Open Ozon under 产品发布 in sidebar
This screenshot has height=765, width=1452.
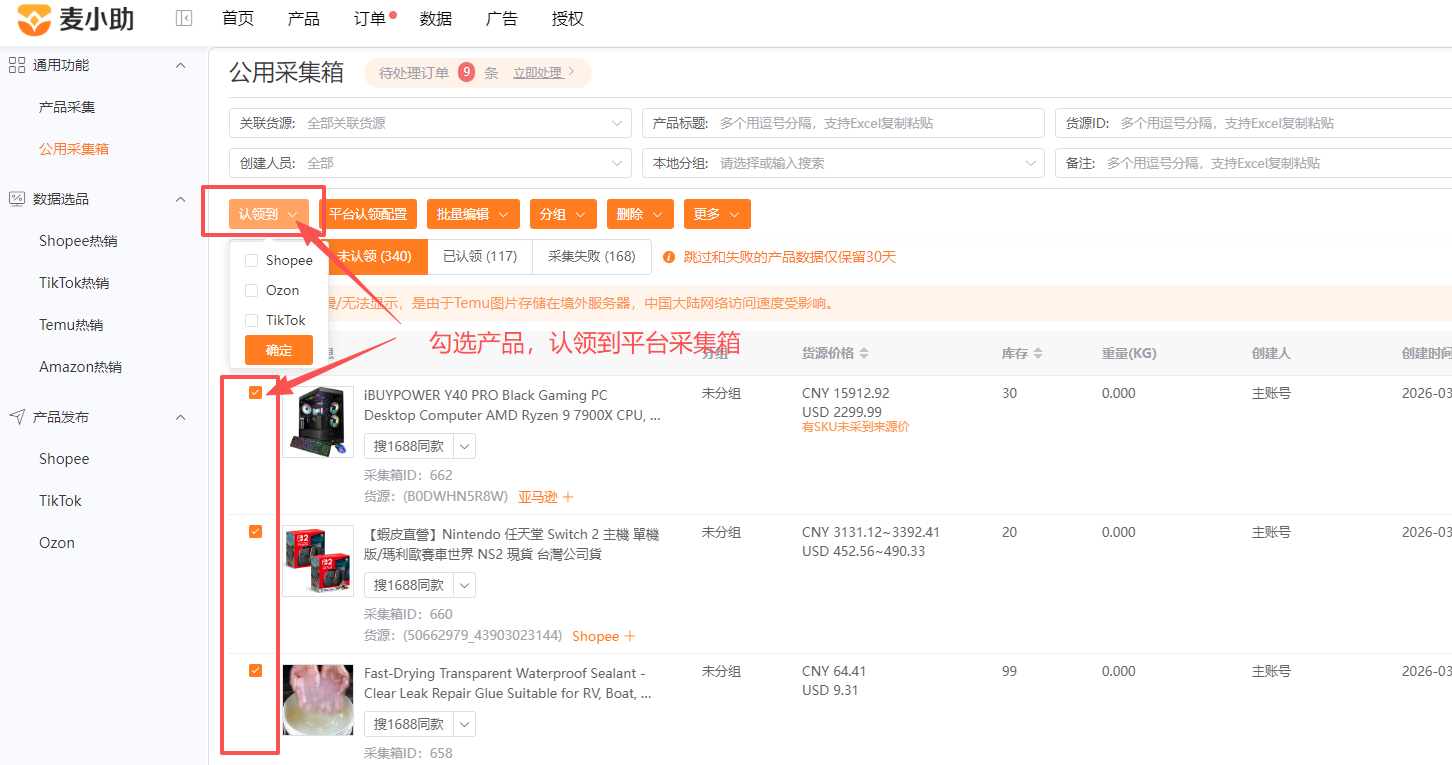(x=57, y=543)
